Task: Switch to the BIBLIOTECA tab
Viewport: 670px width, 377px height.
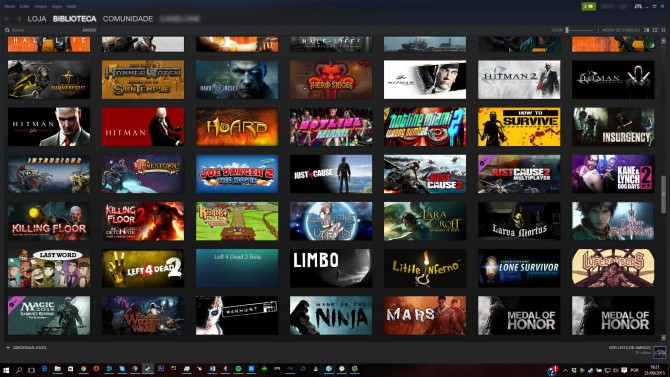Action: click(74, 19)
